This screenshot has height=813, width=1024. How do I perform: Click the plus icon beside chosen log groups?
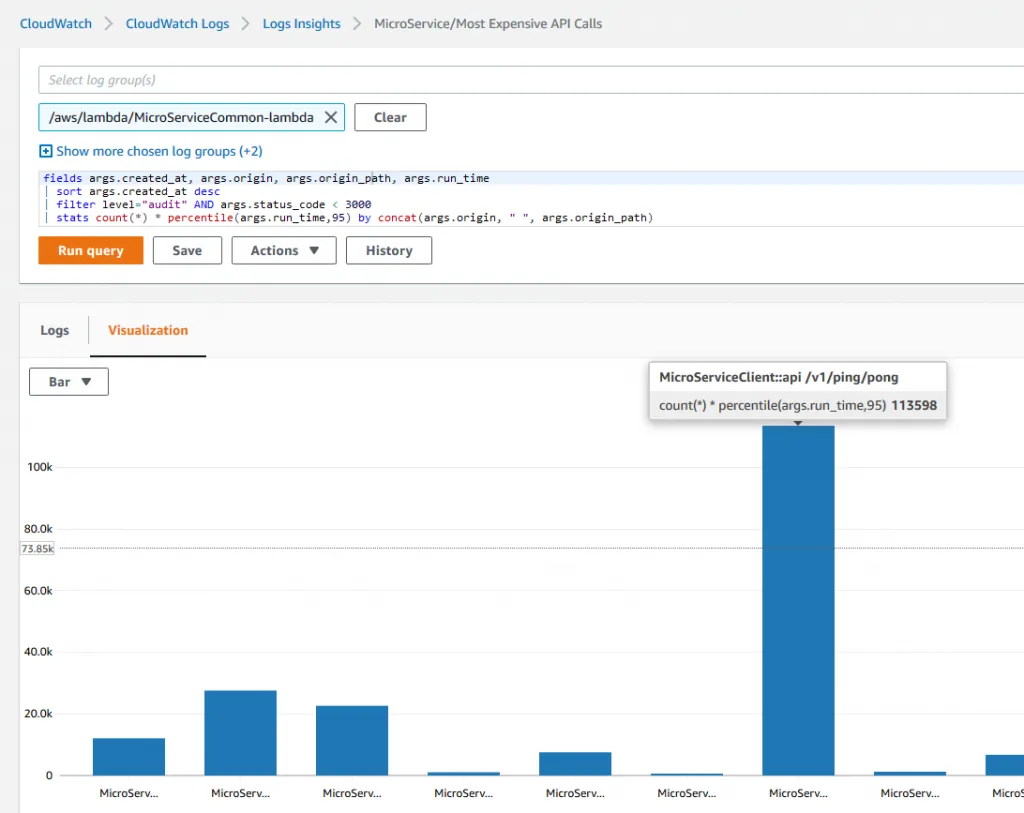[x=45, y=151]
